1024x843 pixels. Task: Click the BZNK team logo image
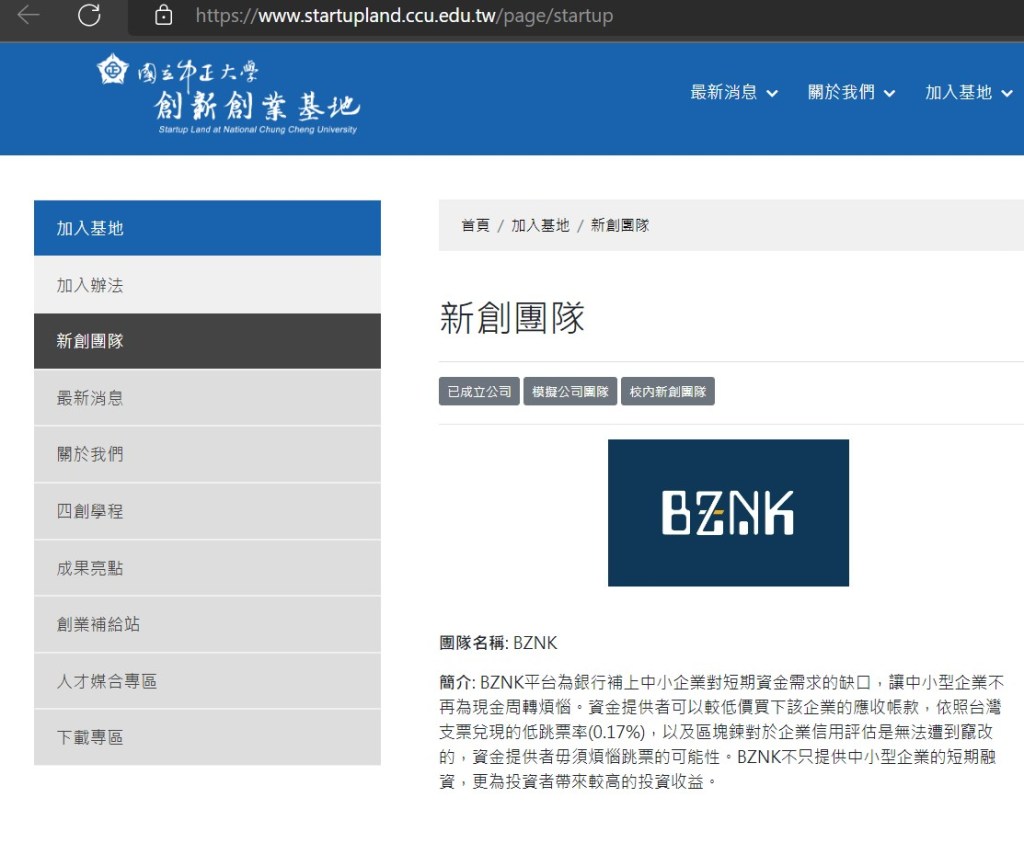click(728, 512)
